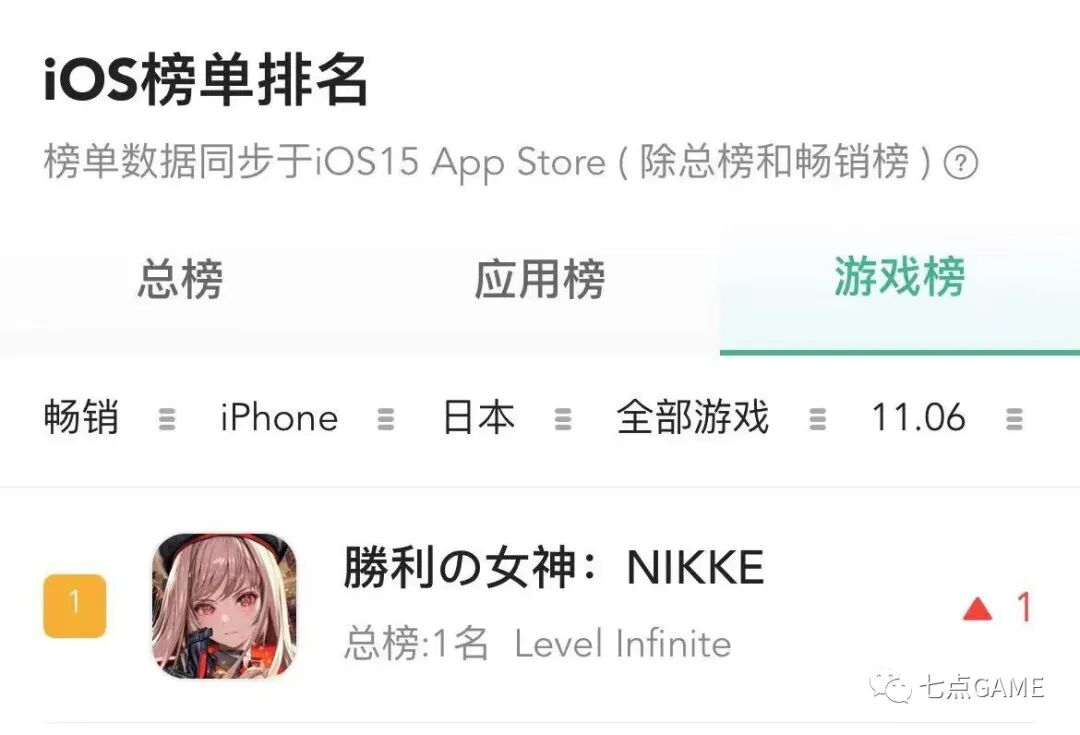Select the 游戏榜 tab
The image size is (1080, 735).
(x=900, y=277)
